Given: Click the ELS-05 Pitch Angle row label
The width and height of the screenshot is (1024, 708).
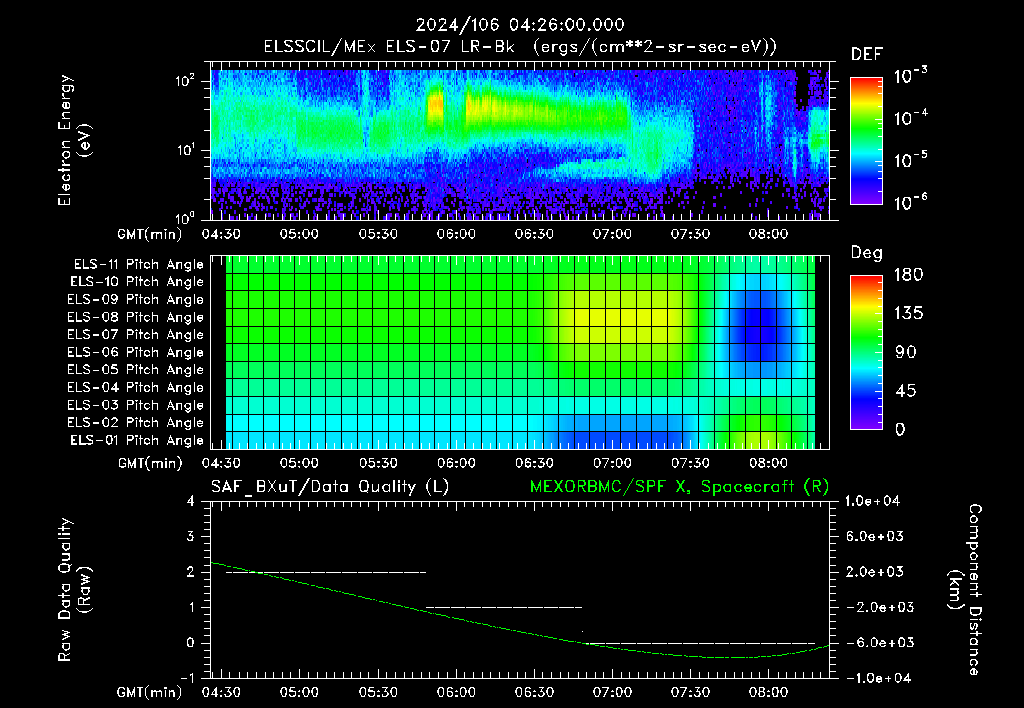Looking at the screenshot, I should 136,370.
